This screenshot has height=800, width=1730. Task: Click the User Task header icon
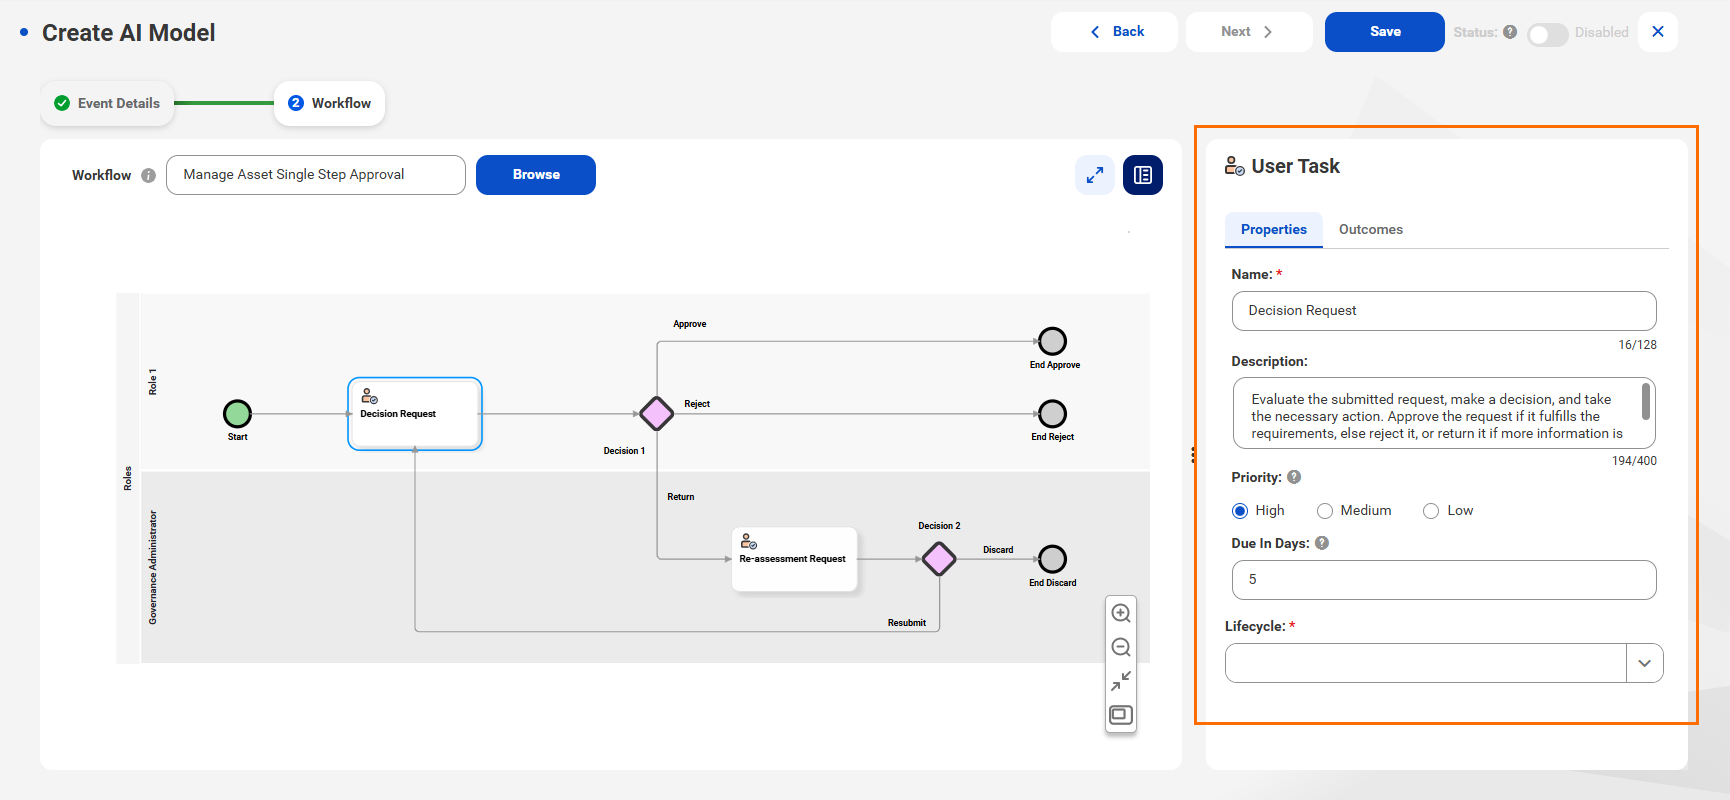(1235, 166)
